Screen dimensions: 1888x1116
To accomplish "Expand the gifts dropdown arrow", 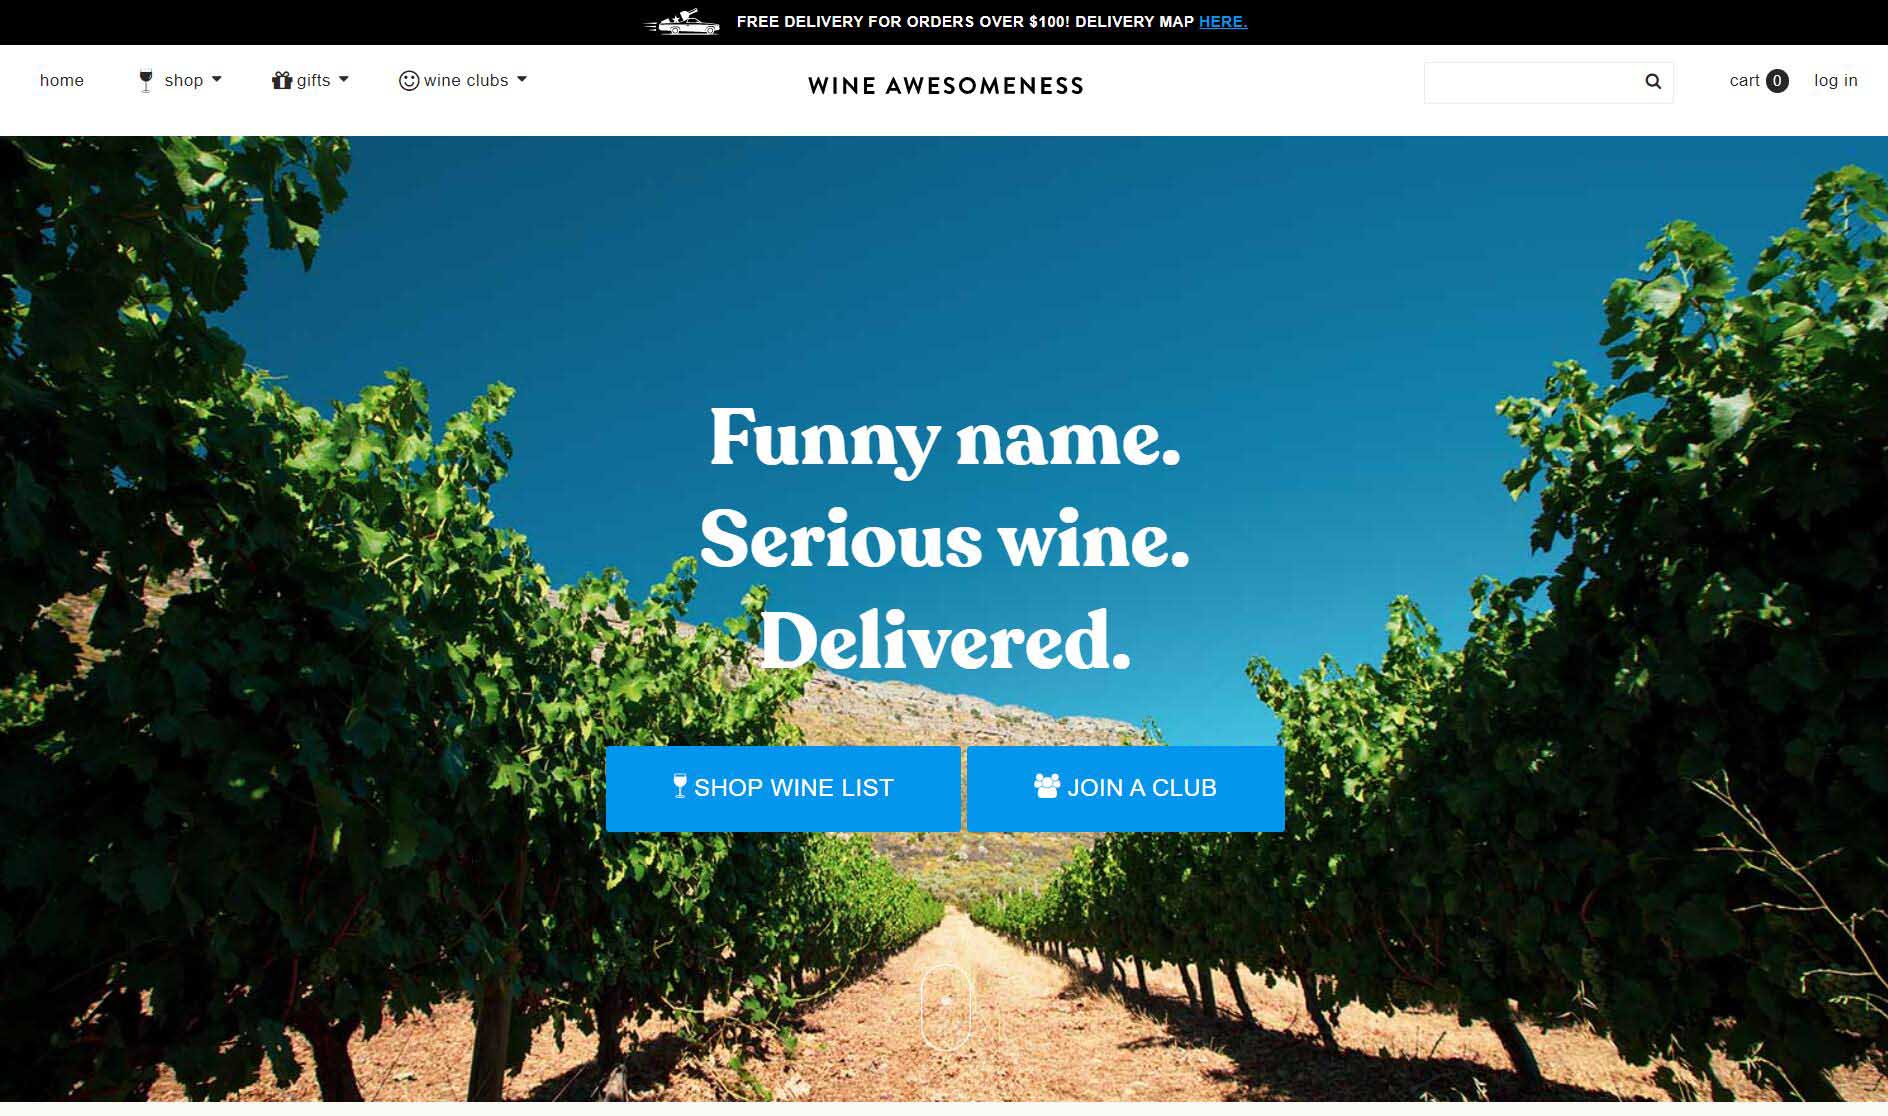I will [344, 79].
